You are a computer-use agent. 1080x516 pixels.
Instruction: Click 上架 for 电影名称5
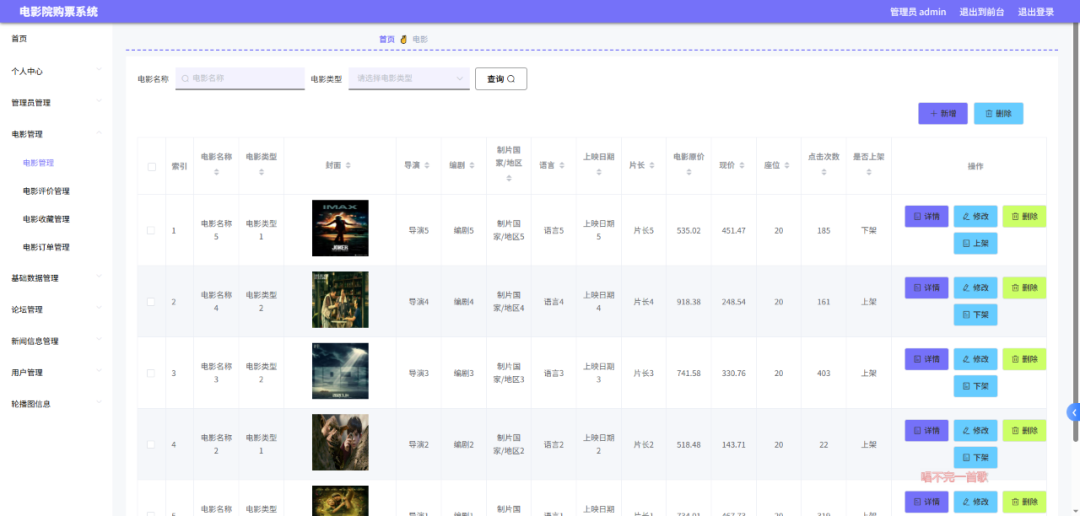pos(975,243)
